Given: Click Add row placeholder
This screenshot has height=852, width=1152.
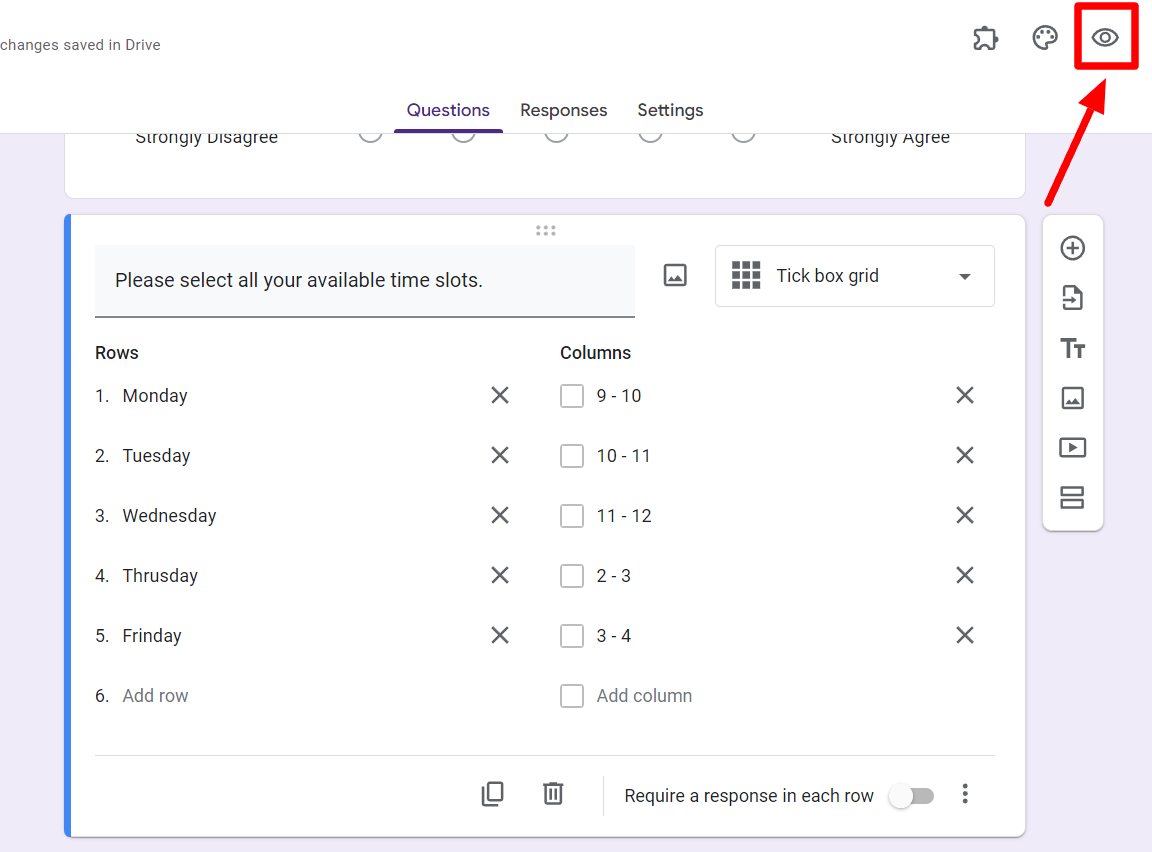Looking at the screenshot, I should coord(156,696).
